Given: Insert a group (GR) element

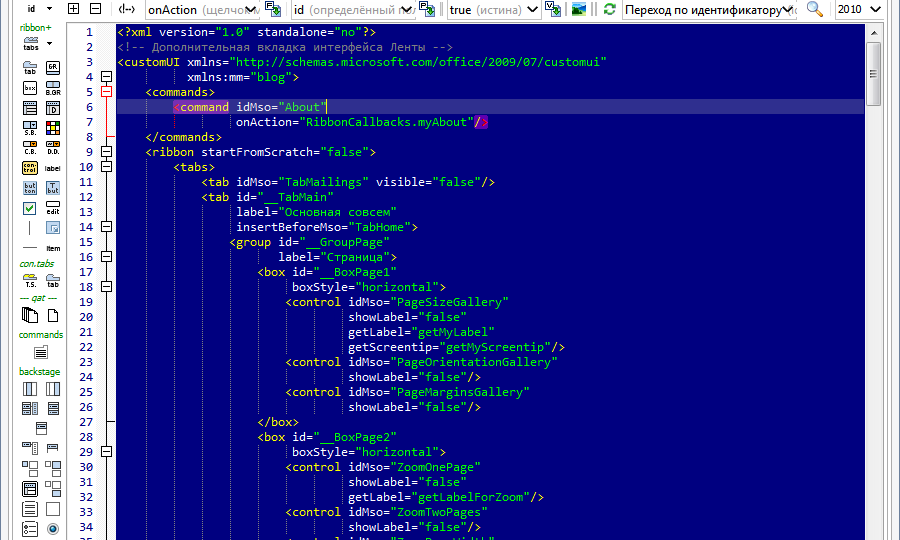Looking at the screenshot, I should pos(53,68).
